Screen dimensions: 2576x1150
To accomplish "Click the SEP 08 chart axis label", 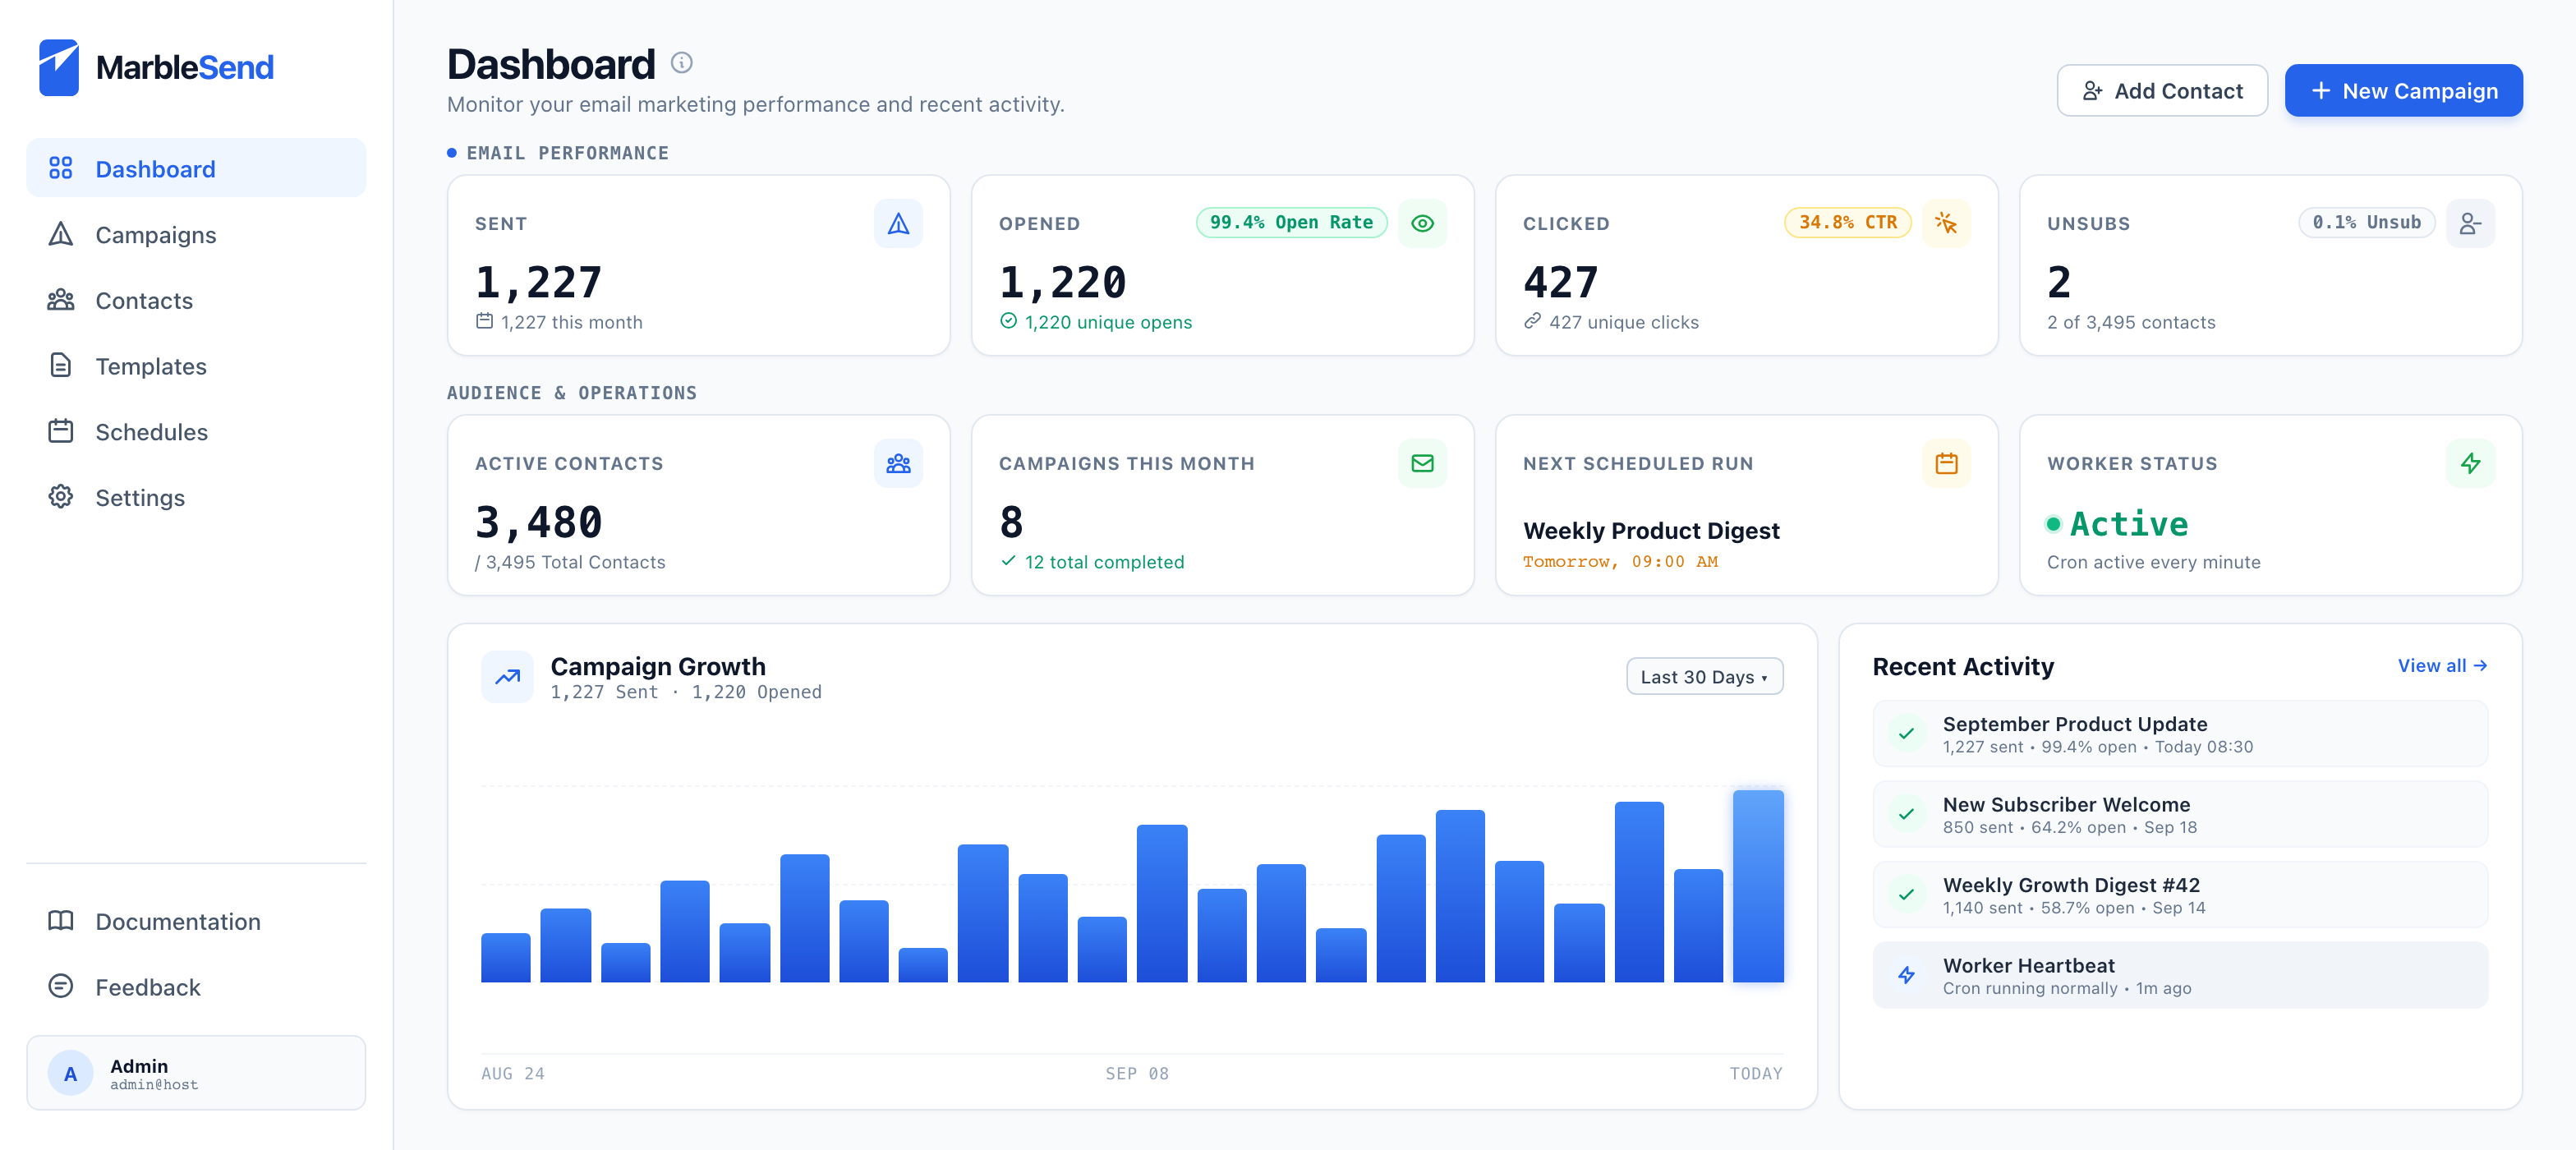I will point(1136,1073).
